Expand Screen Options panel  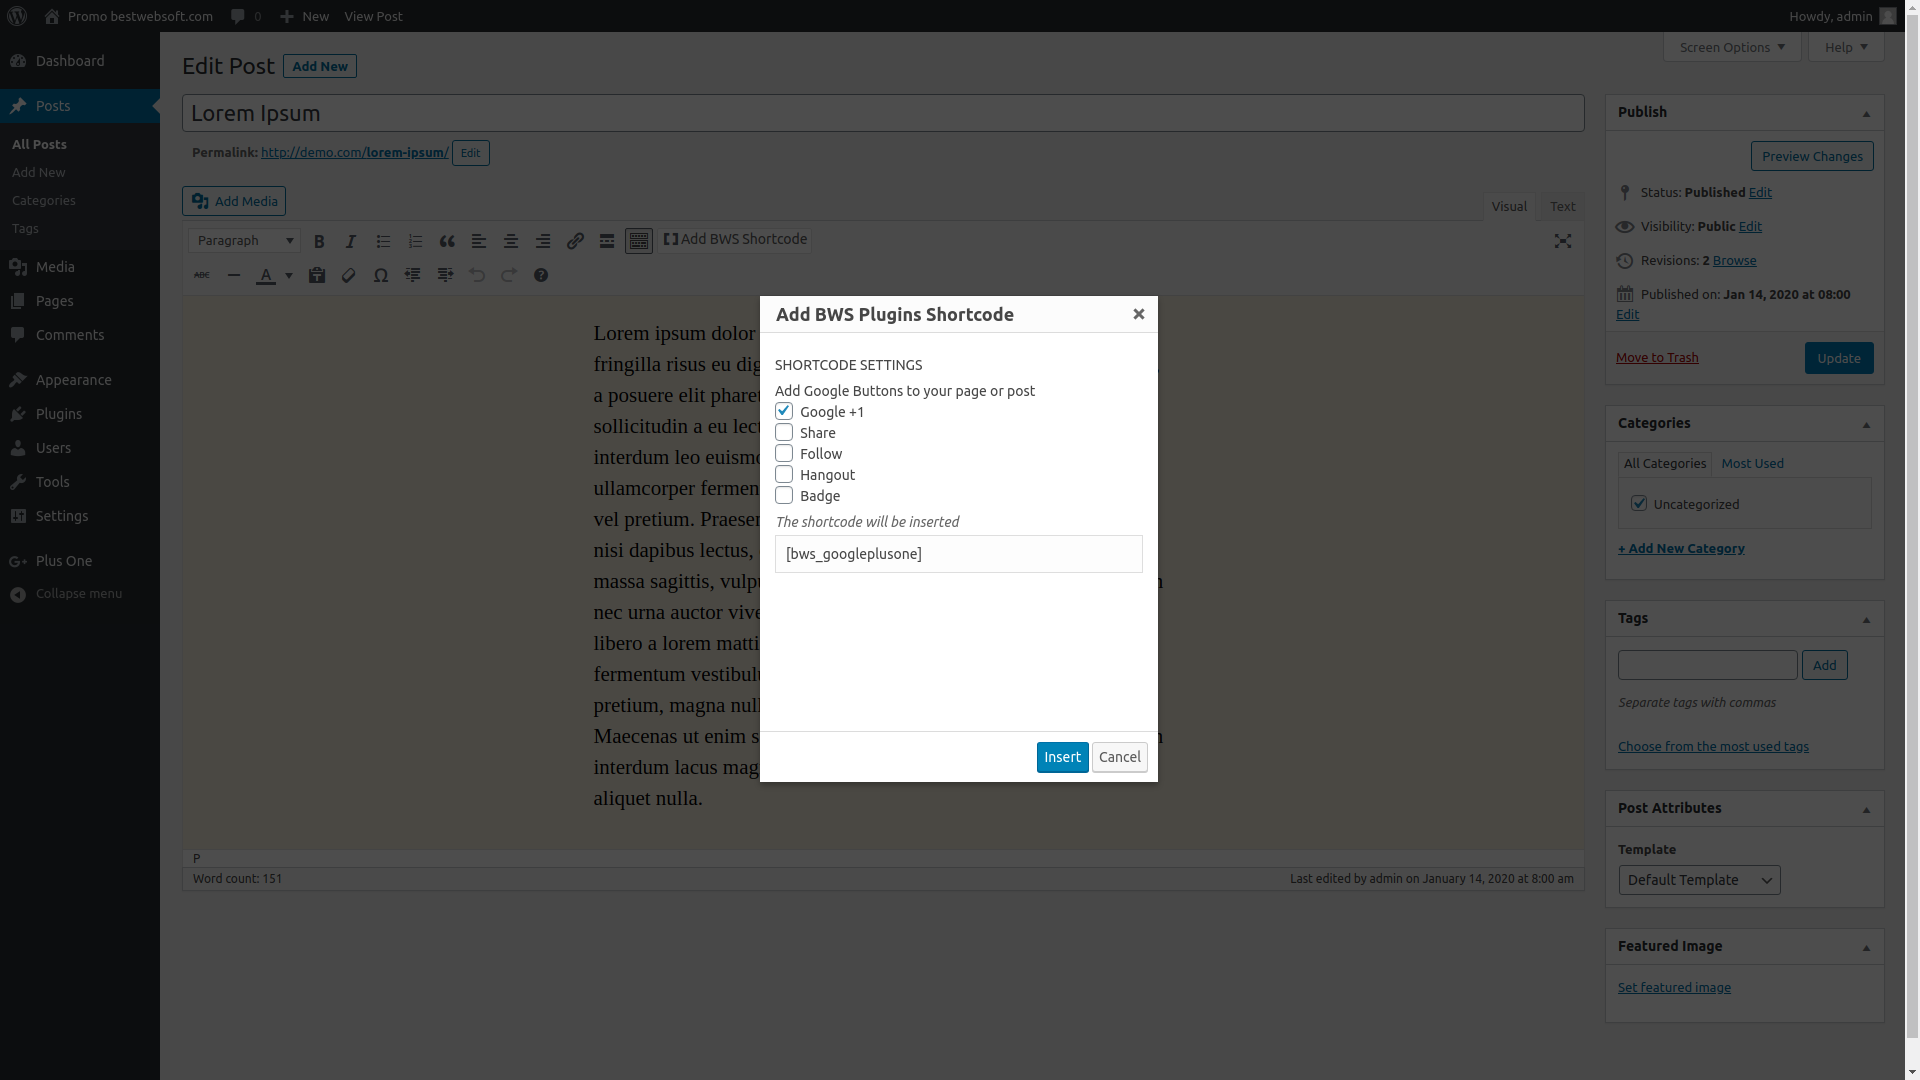(1732, 47)
